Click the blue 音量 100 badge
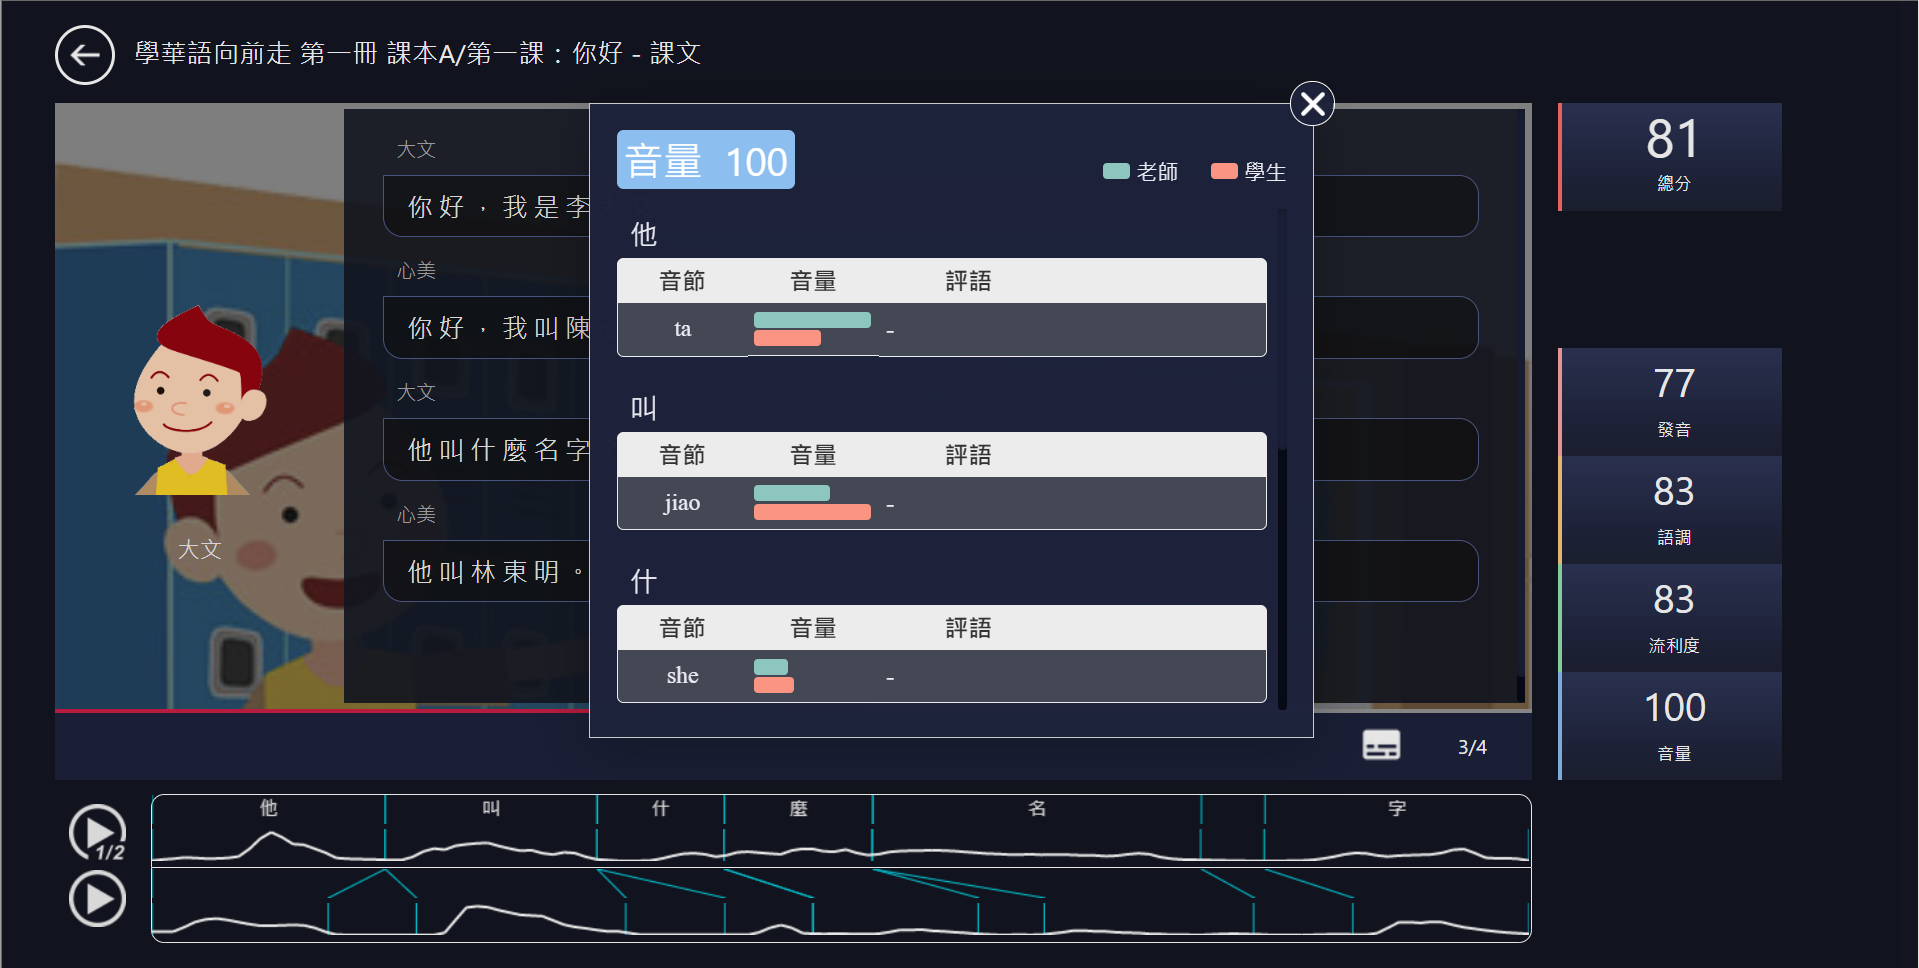The height and width of the screenshot is (968, 1919). [705, 159]
